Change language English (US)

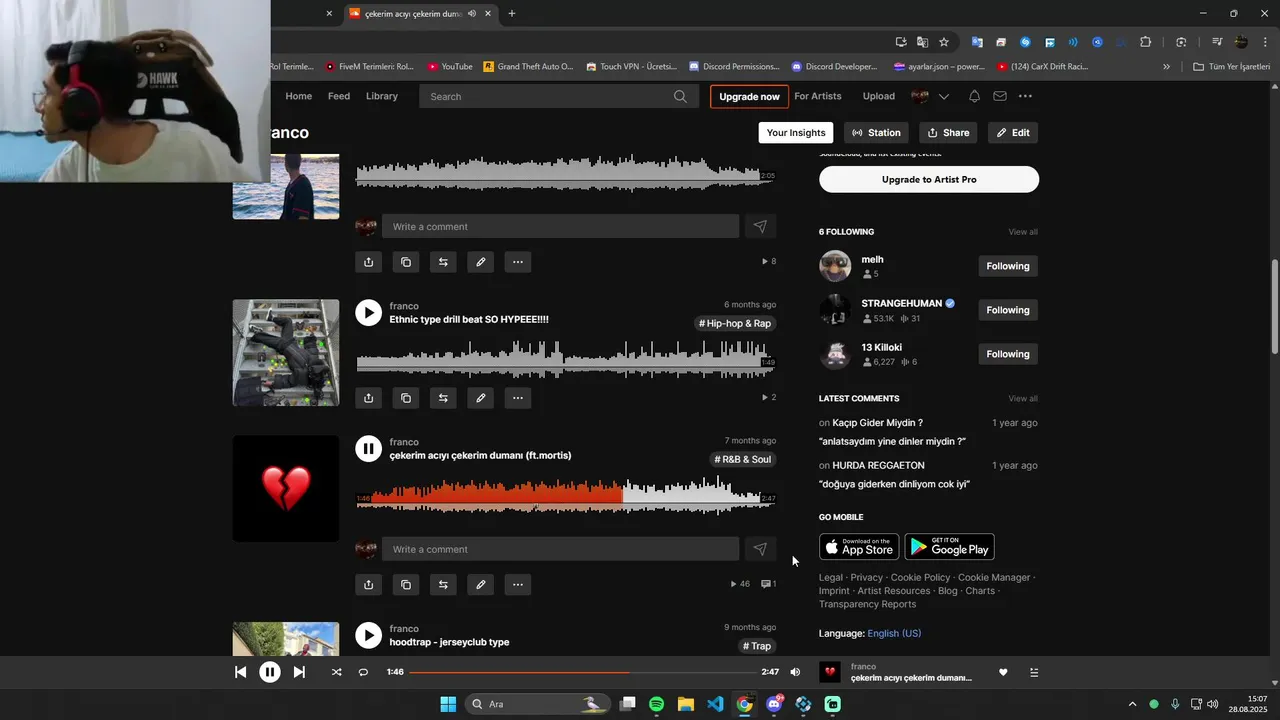point(894,634)
